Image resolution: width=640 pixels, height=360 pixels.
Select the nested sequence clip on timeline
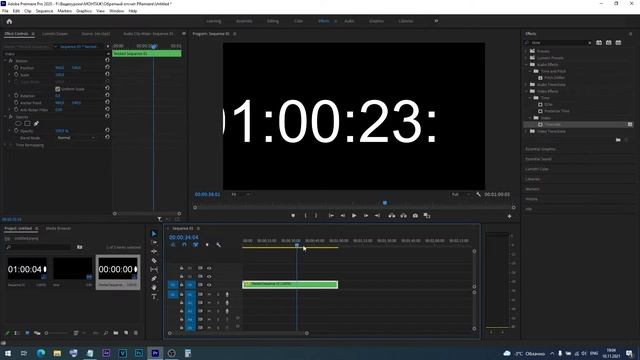coord(290,284)
